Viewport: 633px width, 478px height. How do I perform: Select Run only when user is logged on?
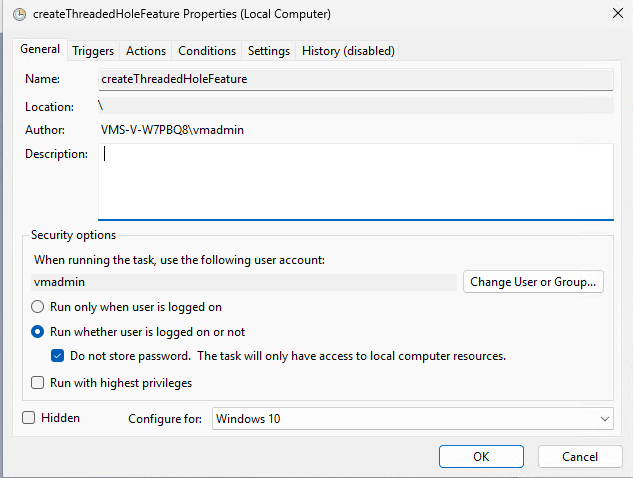pos(38,307)
